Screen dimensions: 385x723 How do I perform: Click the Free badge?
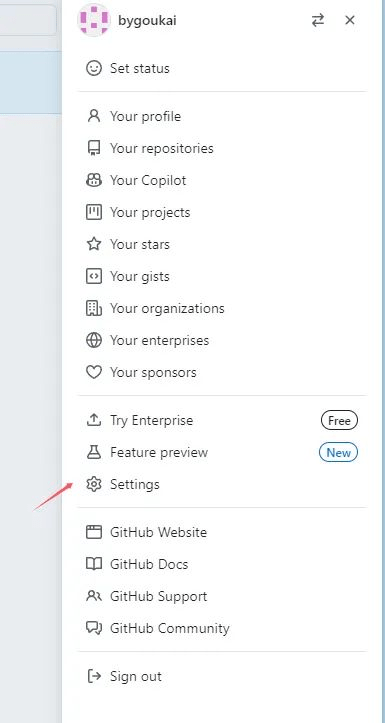point(339,421)
